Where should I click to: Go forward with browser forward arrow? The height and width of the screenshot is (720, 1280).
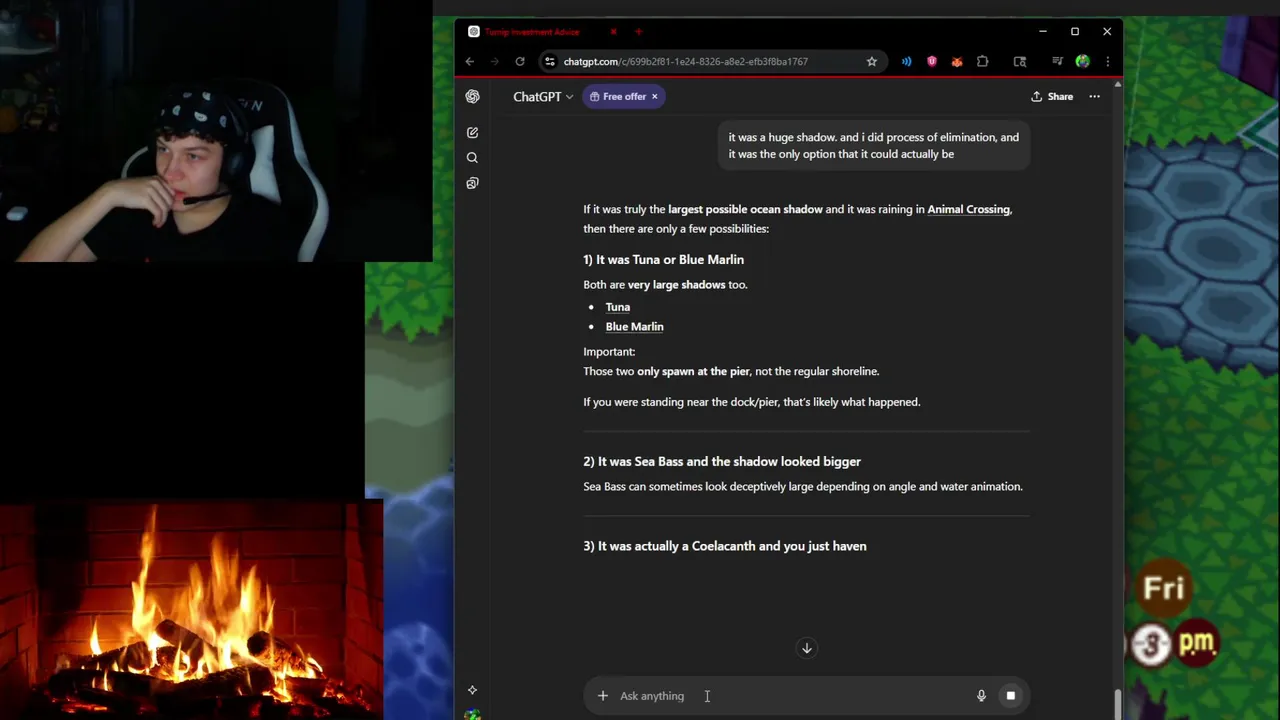click(x=494, y=61)
